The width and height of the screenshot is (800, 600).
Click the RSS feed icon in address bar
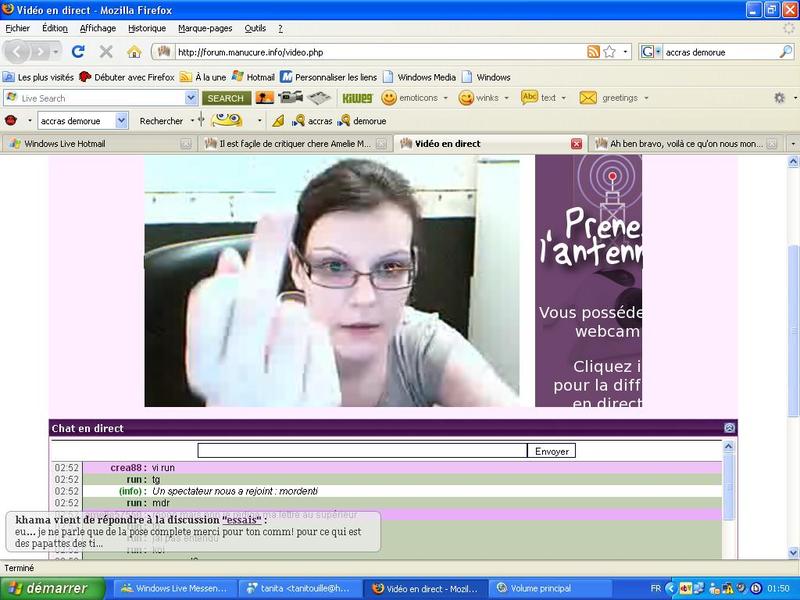593,51
